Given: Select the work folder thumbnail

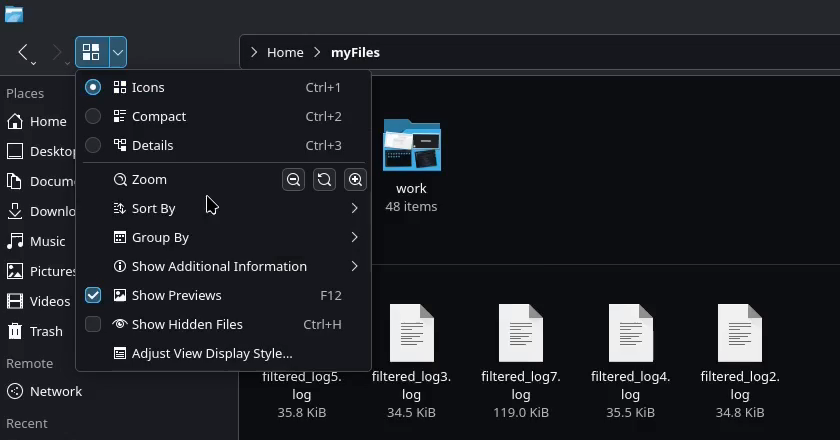Looking at the screenshot, I should tap(412, 145).
